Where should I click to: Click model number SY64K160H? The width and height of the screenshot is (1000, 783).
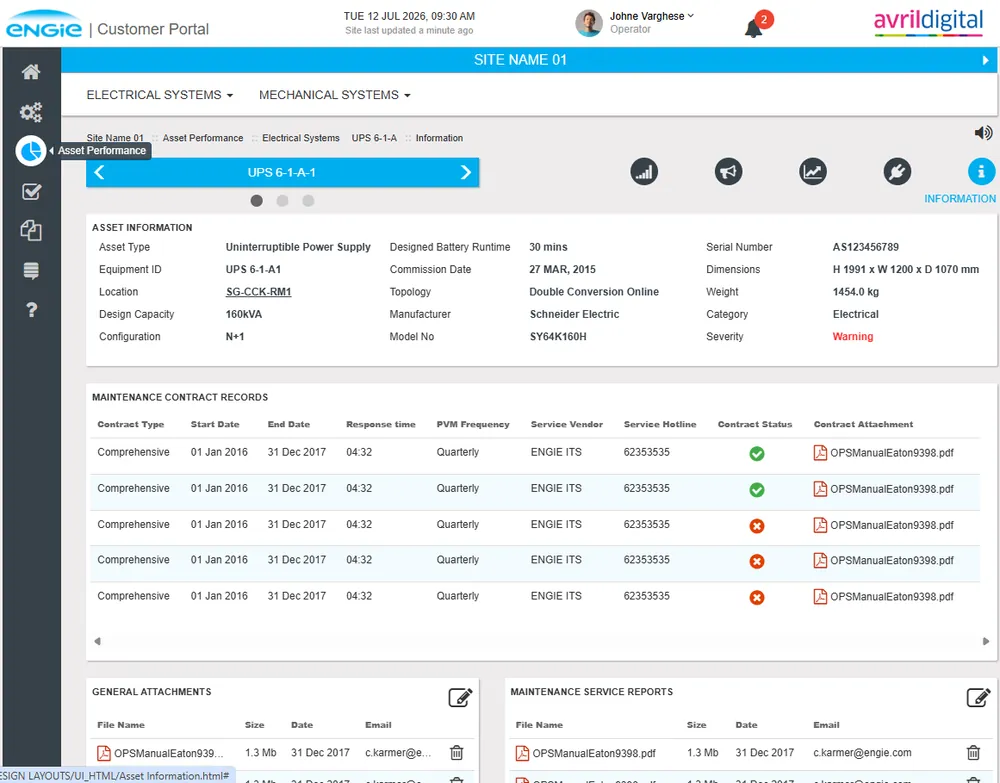point(558,337)
